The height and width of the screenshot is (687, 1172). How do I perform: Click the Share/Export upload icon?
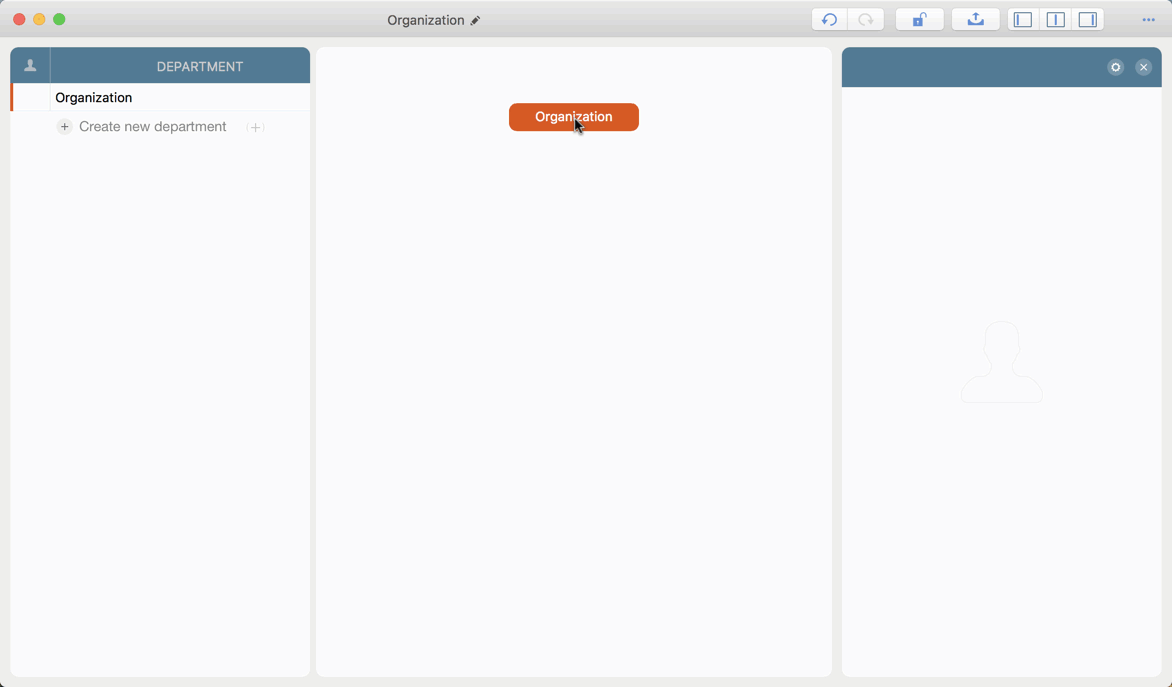click(x=975, y=20)
